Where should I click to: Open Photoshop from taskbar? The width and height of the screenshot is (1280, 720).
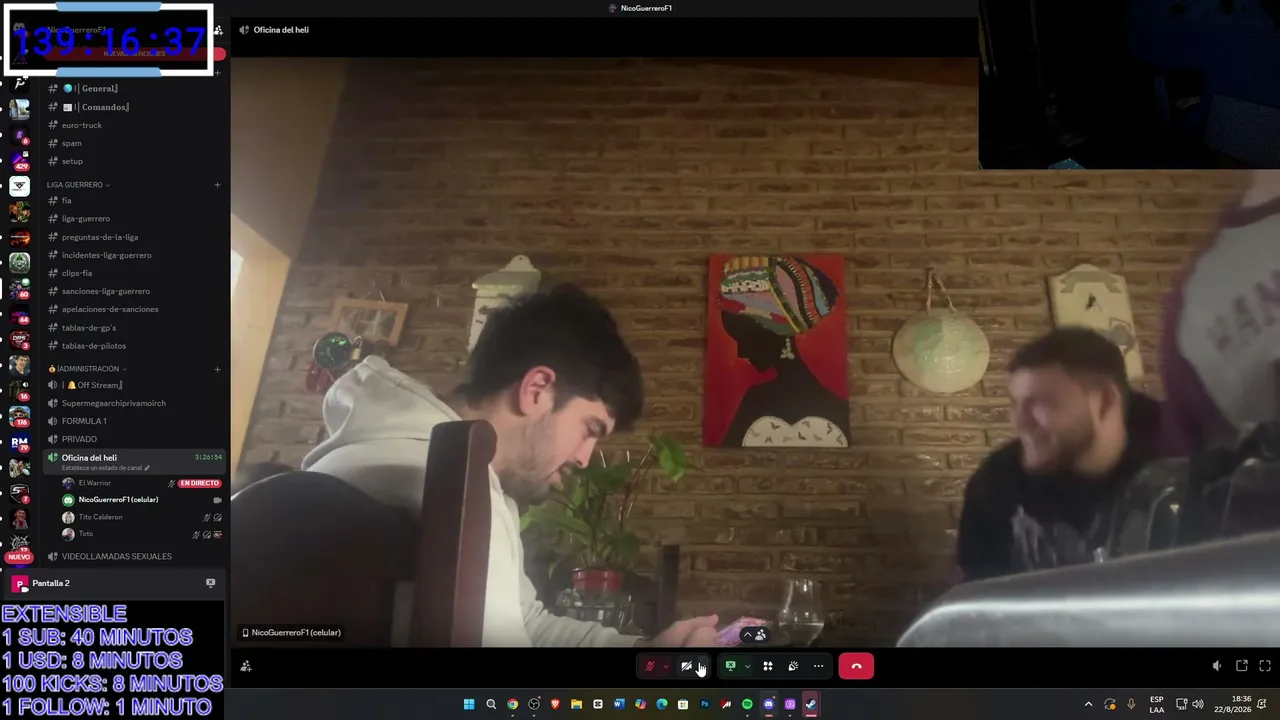point(704,704)
